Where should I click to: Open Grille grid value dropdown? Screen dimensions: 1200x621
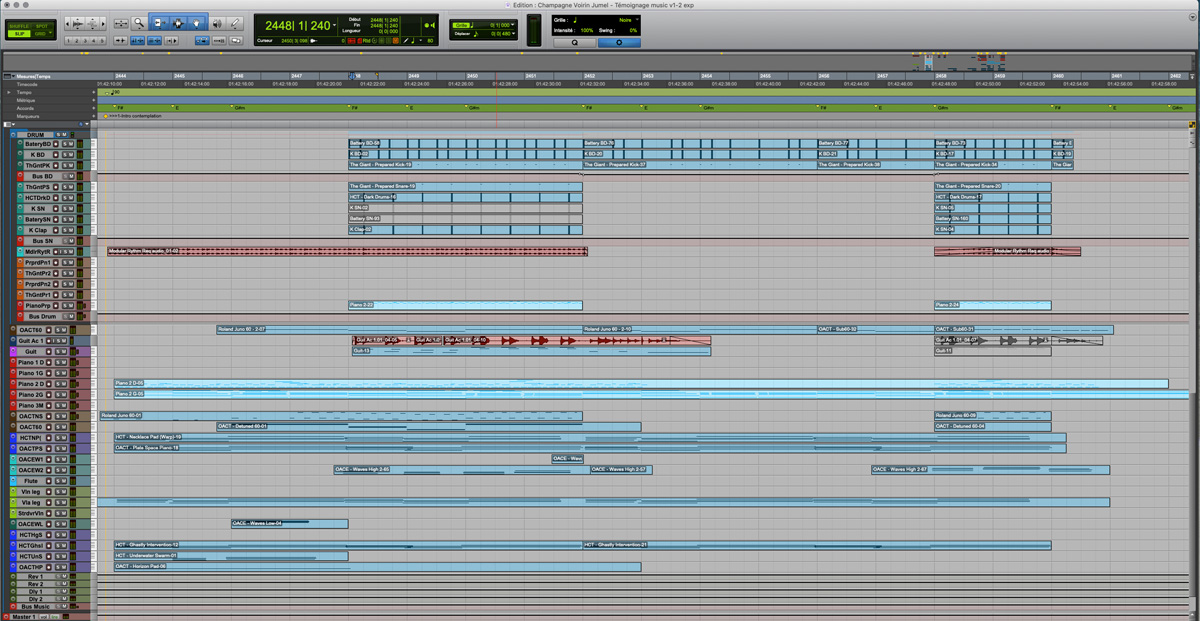tap(513, 25)
